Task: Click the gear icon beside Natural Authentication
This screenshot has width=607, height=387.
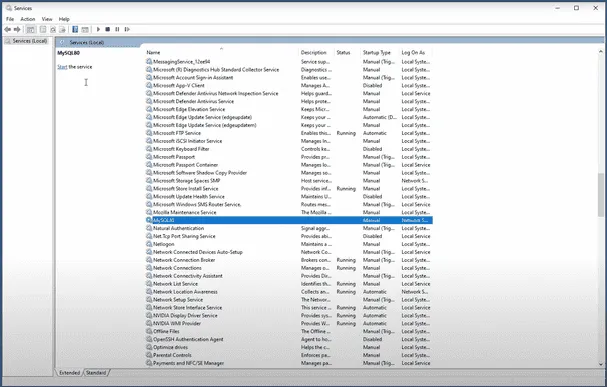Action: coord(149,228)
